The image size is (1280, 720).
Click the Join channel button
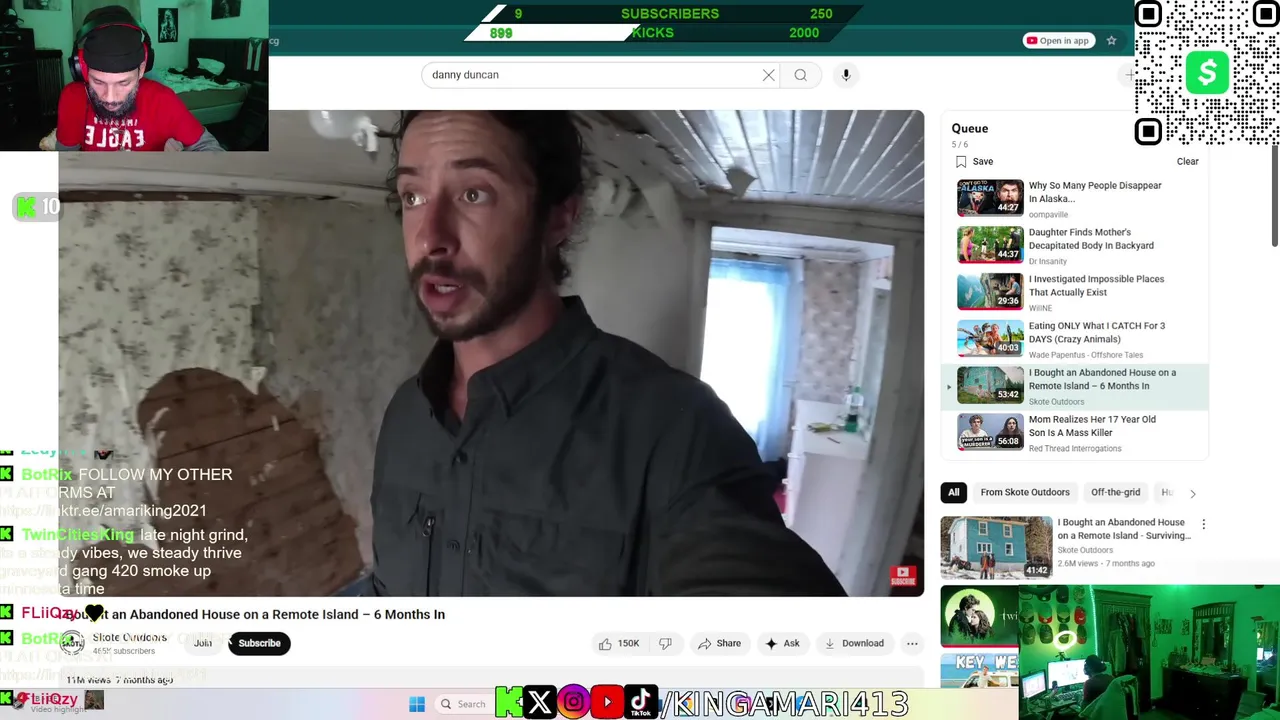tap(203, 643)
